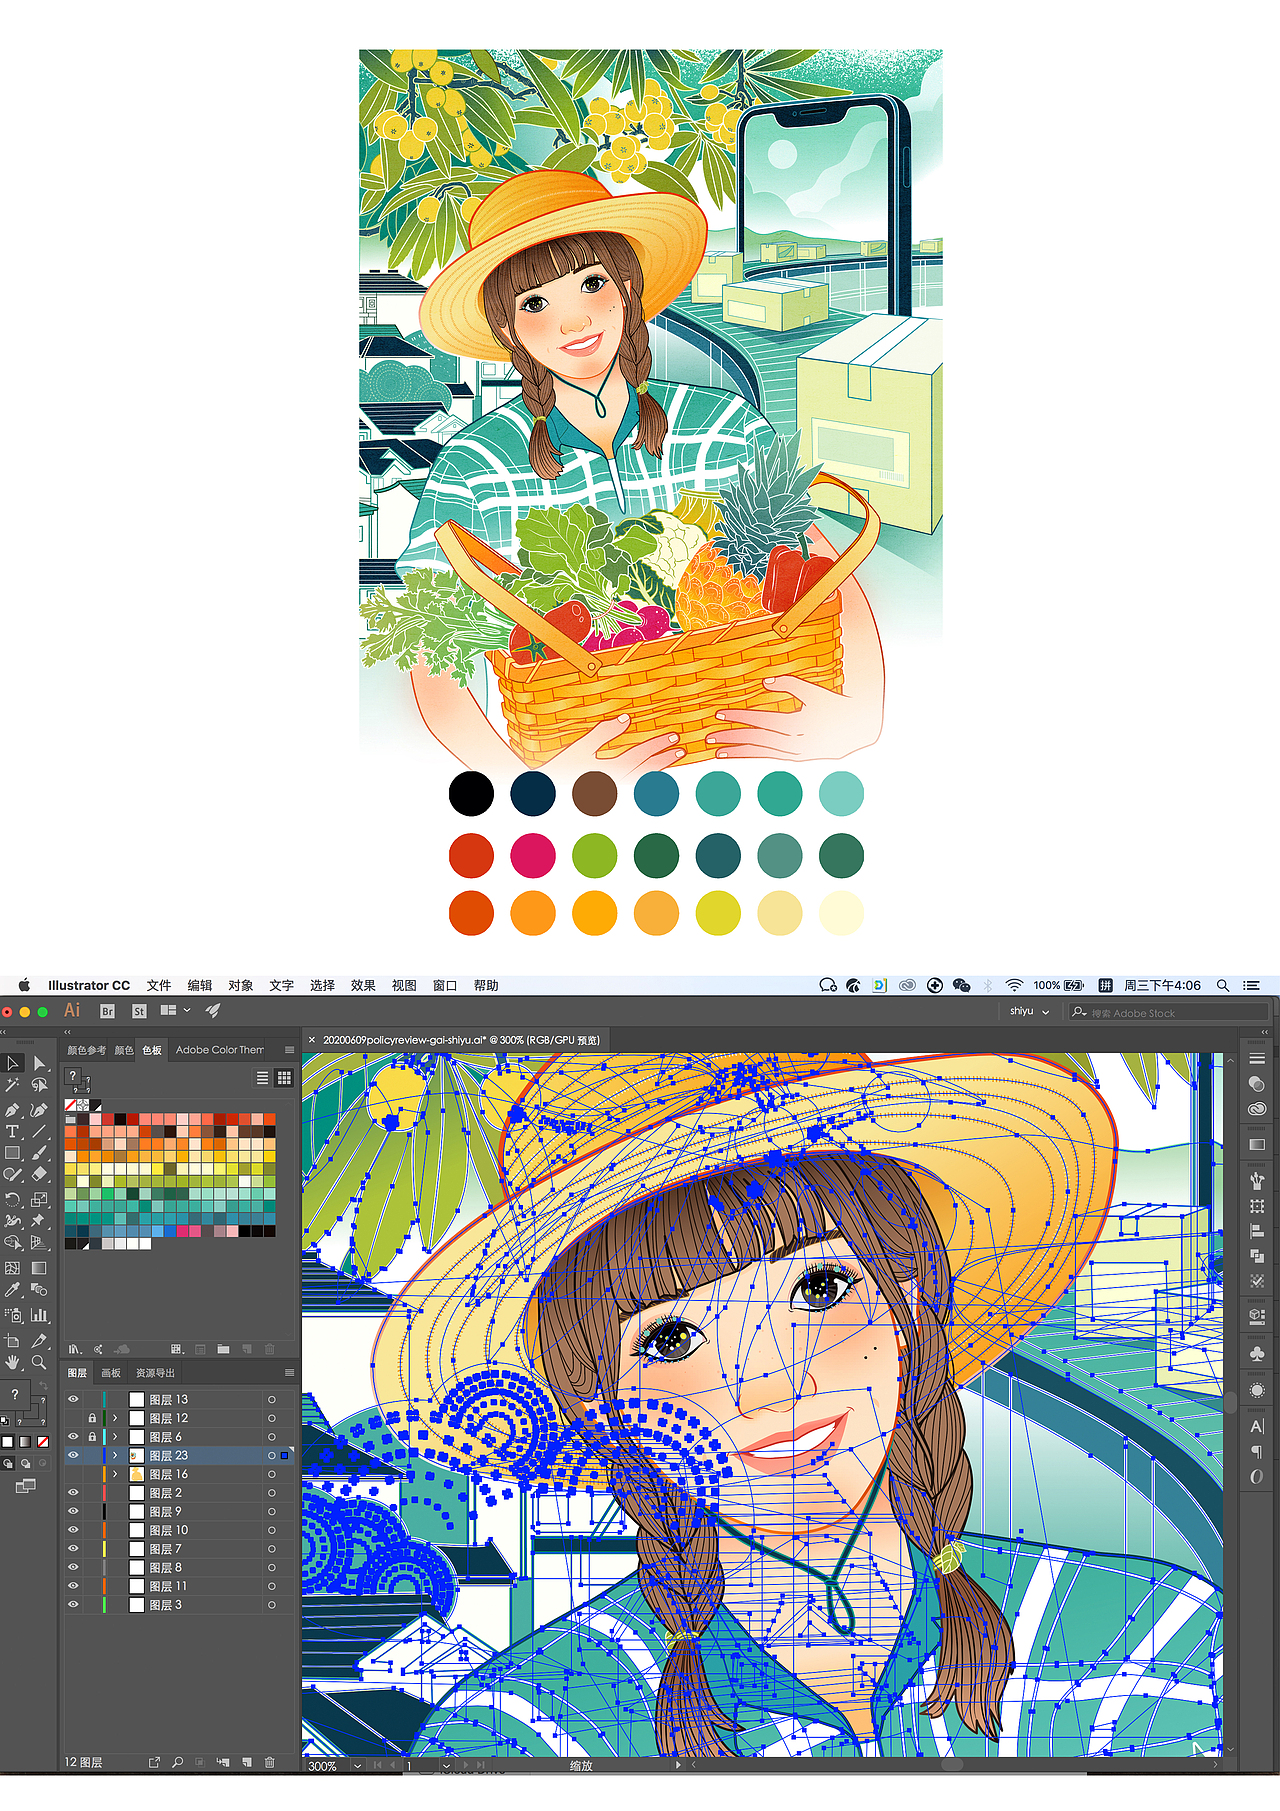Viewport: 1280px width, 1811px height.
Task: Expand layer 图层 16 chevron
Action: (x=115, y=1474)
